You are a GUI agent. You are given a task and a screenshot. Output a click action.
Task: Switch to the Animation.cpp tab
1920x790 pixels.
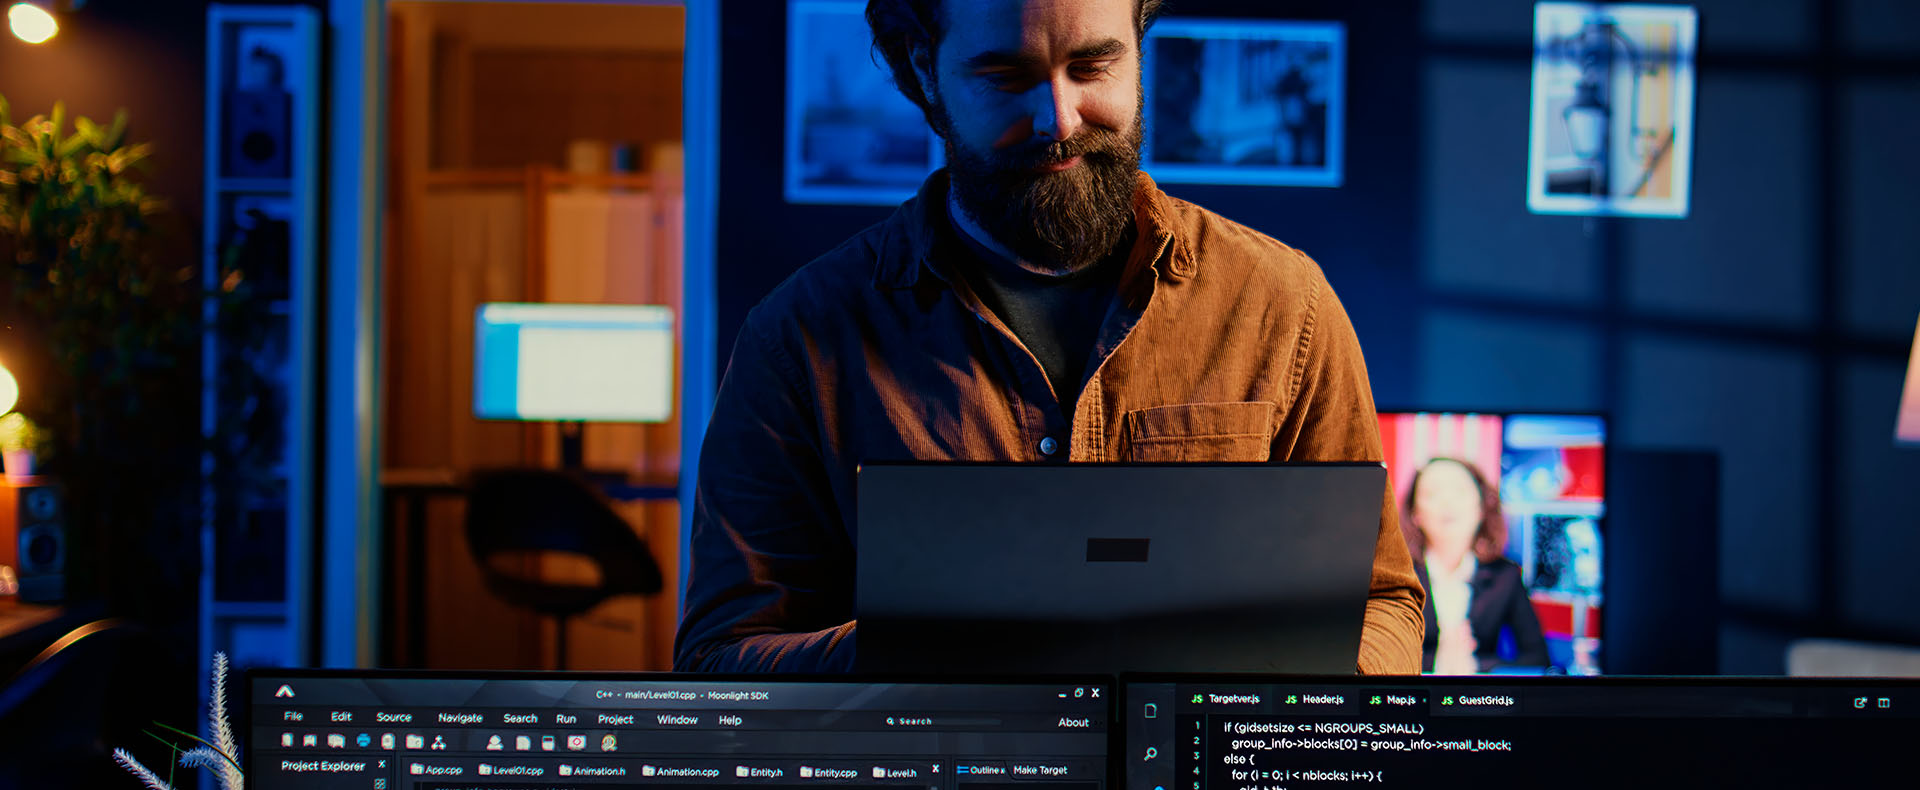681,771
